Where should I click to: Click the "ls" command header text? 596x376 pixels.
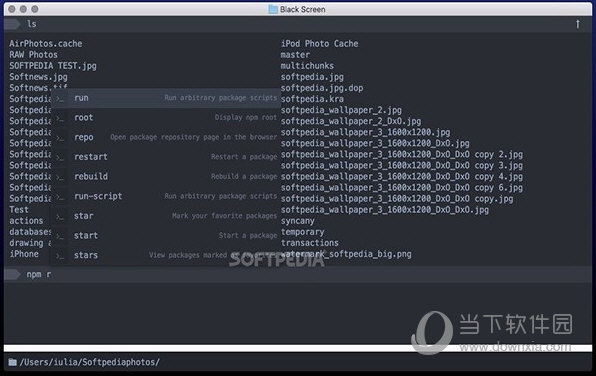click(32, 24)
